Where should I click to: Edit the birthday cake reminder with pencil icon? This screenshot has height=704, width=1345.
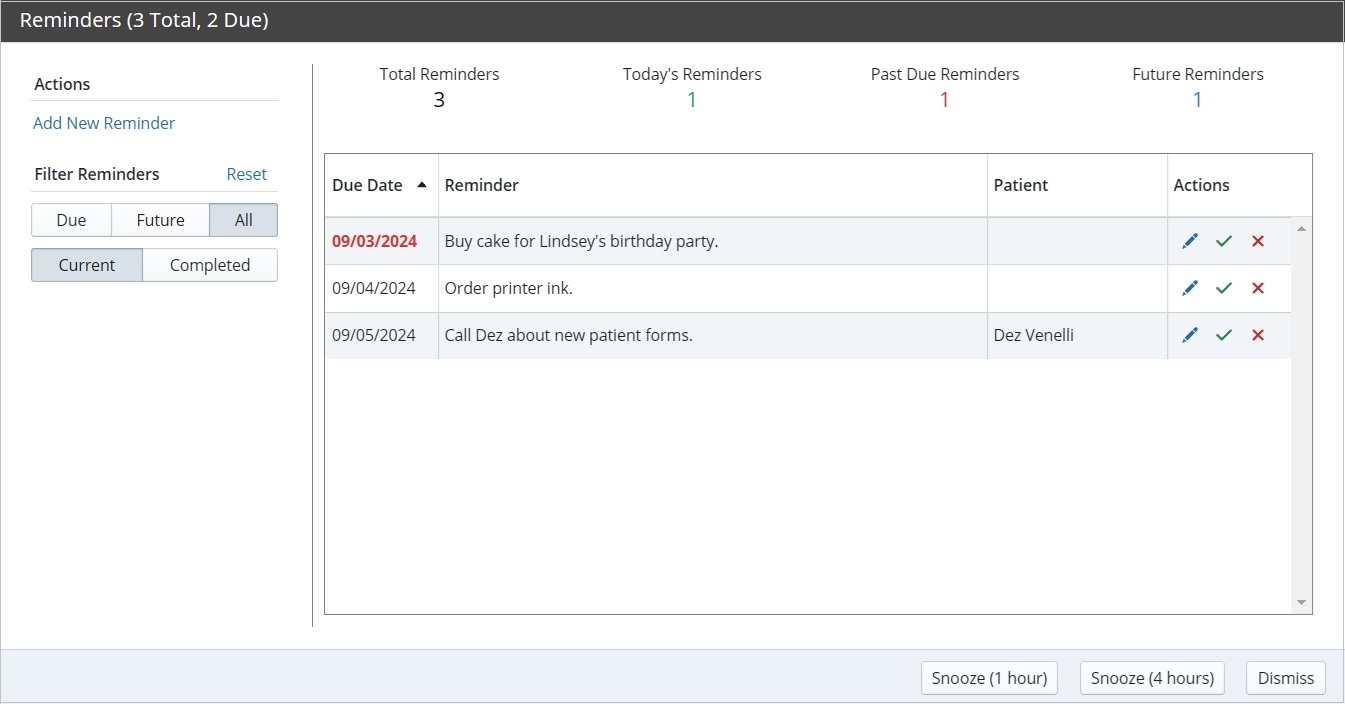[1190, 241]
